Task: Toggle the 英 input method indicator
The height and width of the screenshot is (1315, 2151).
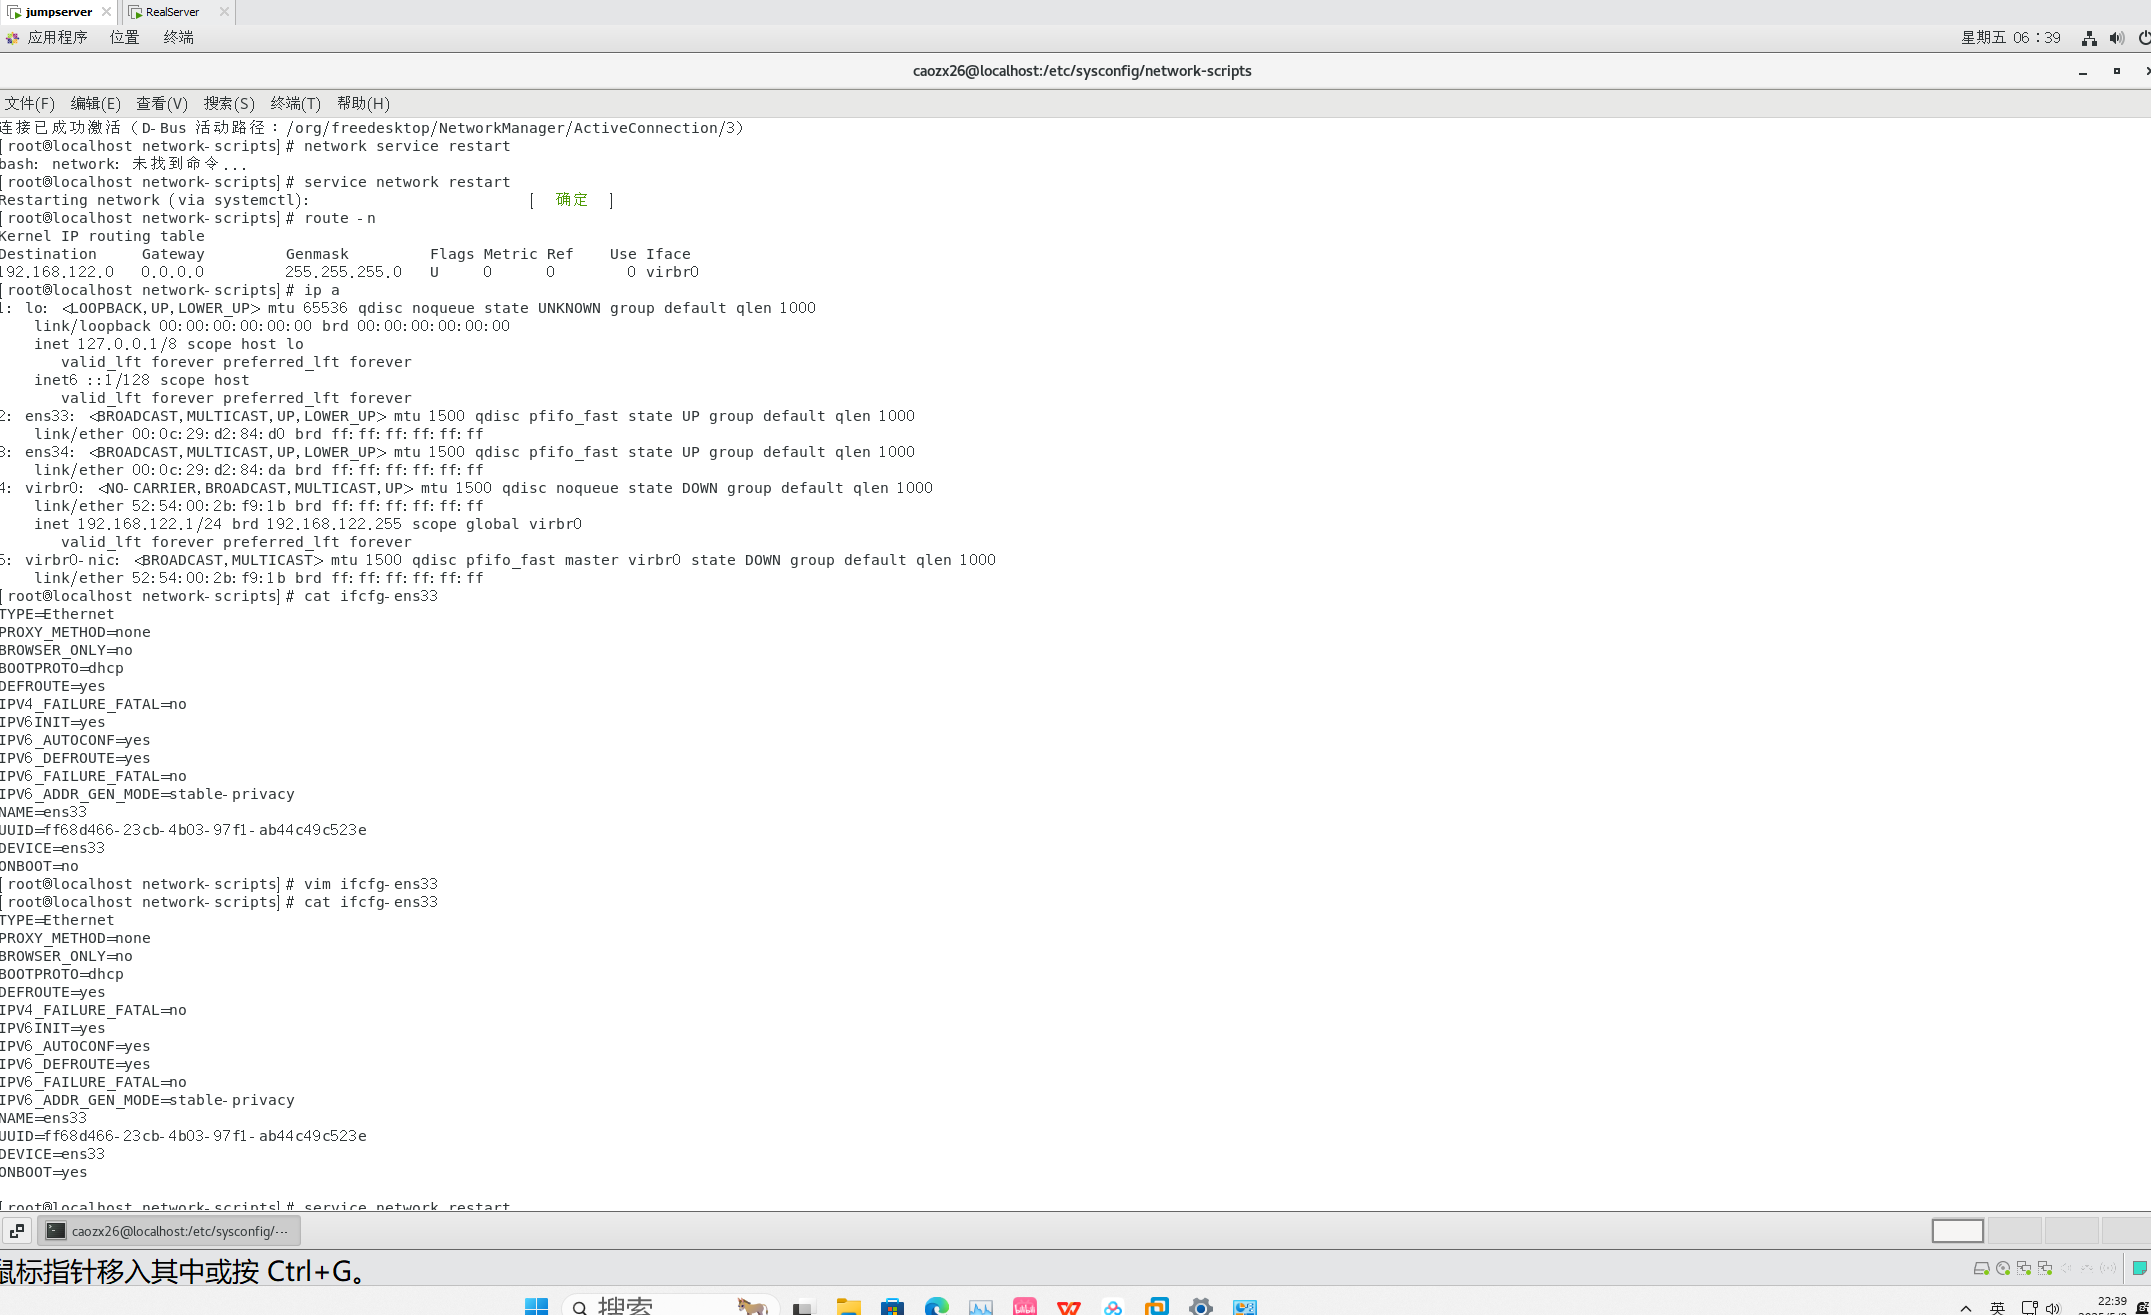Action: (x=1997, y=1307)
